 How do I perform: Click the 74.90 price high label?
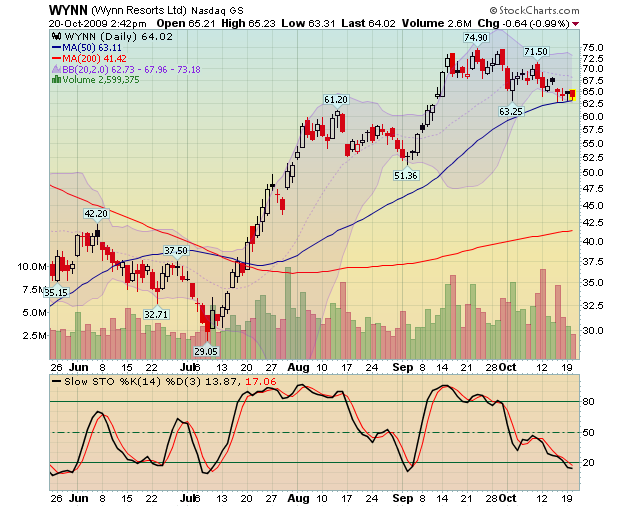tap(476, 38)
